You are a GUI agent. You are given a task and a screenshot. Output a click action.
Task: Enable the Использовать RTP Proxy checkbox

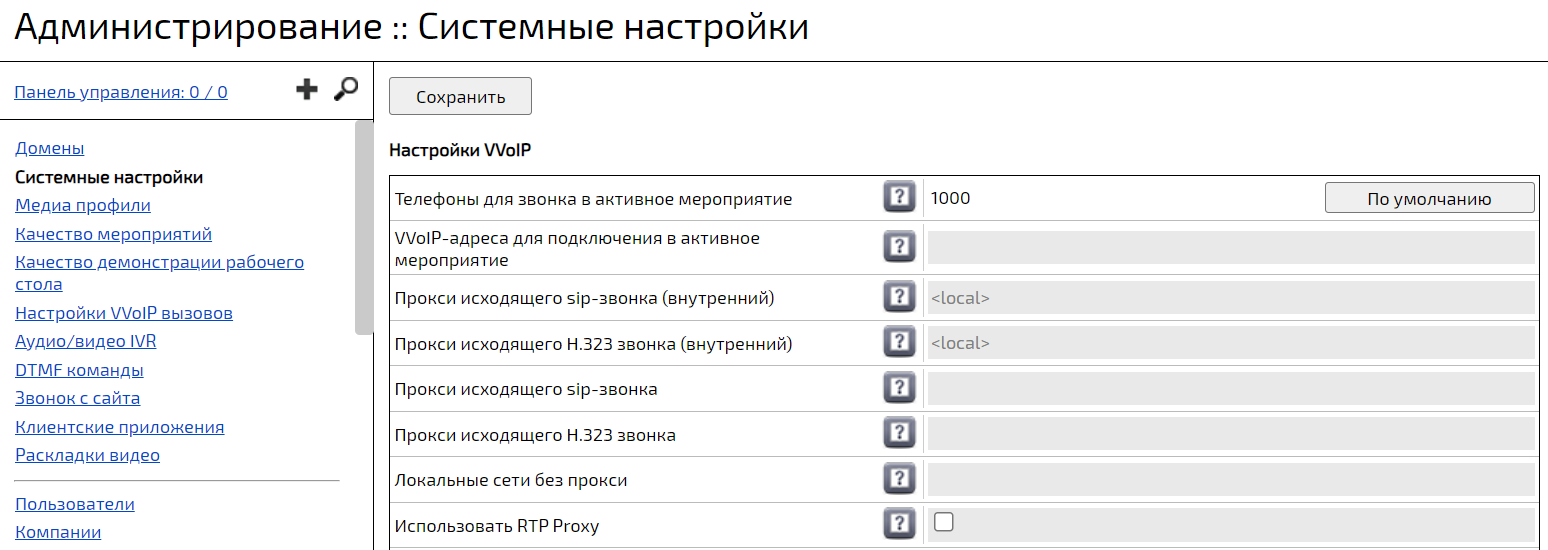[943, 522]
